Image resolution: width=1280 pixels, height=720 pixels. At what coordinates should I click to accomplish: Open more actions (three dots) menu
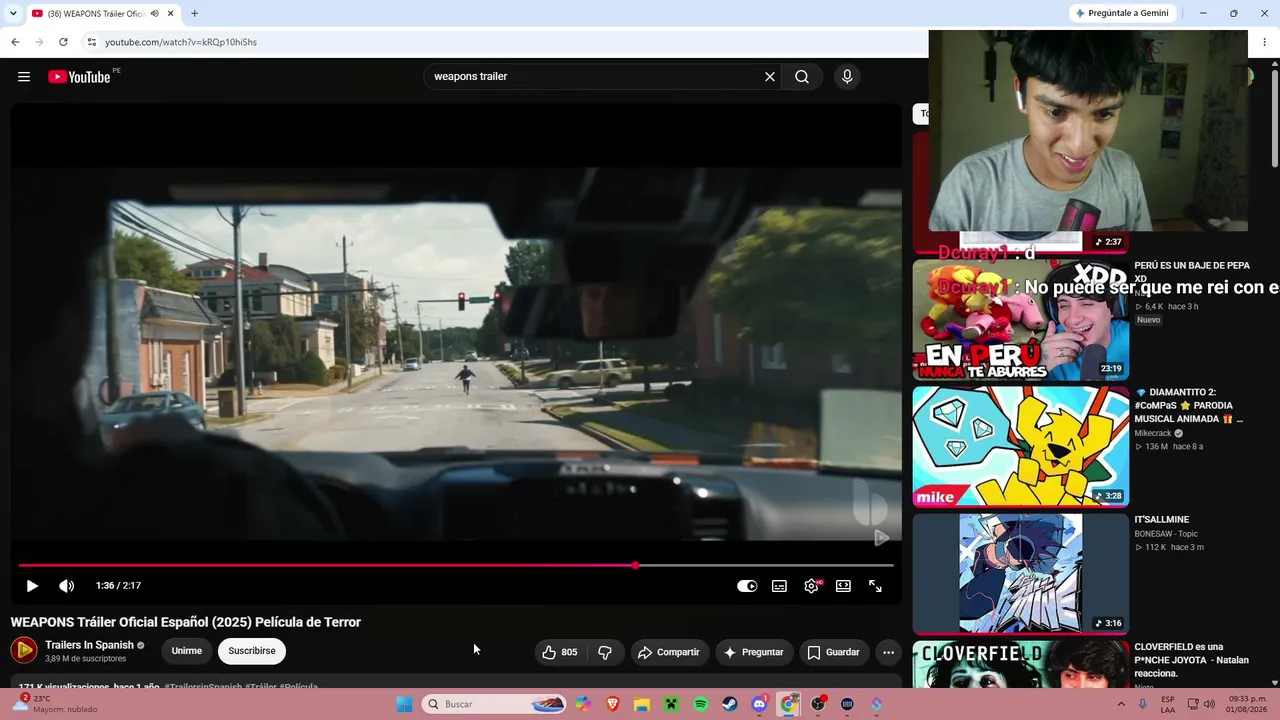[888, 652]
